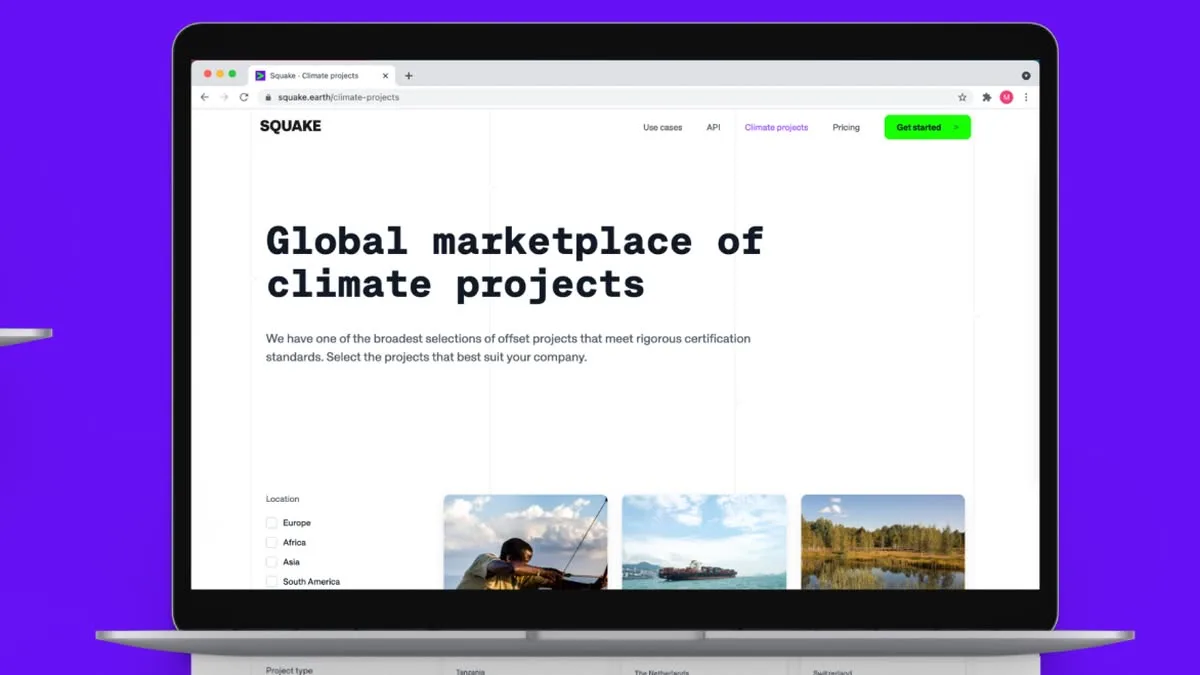
Task: Open the profile avatar M
Action: pos(1006,97)
